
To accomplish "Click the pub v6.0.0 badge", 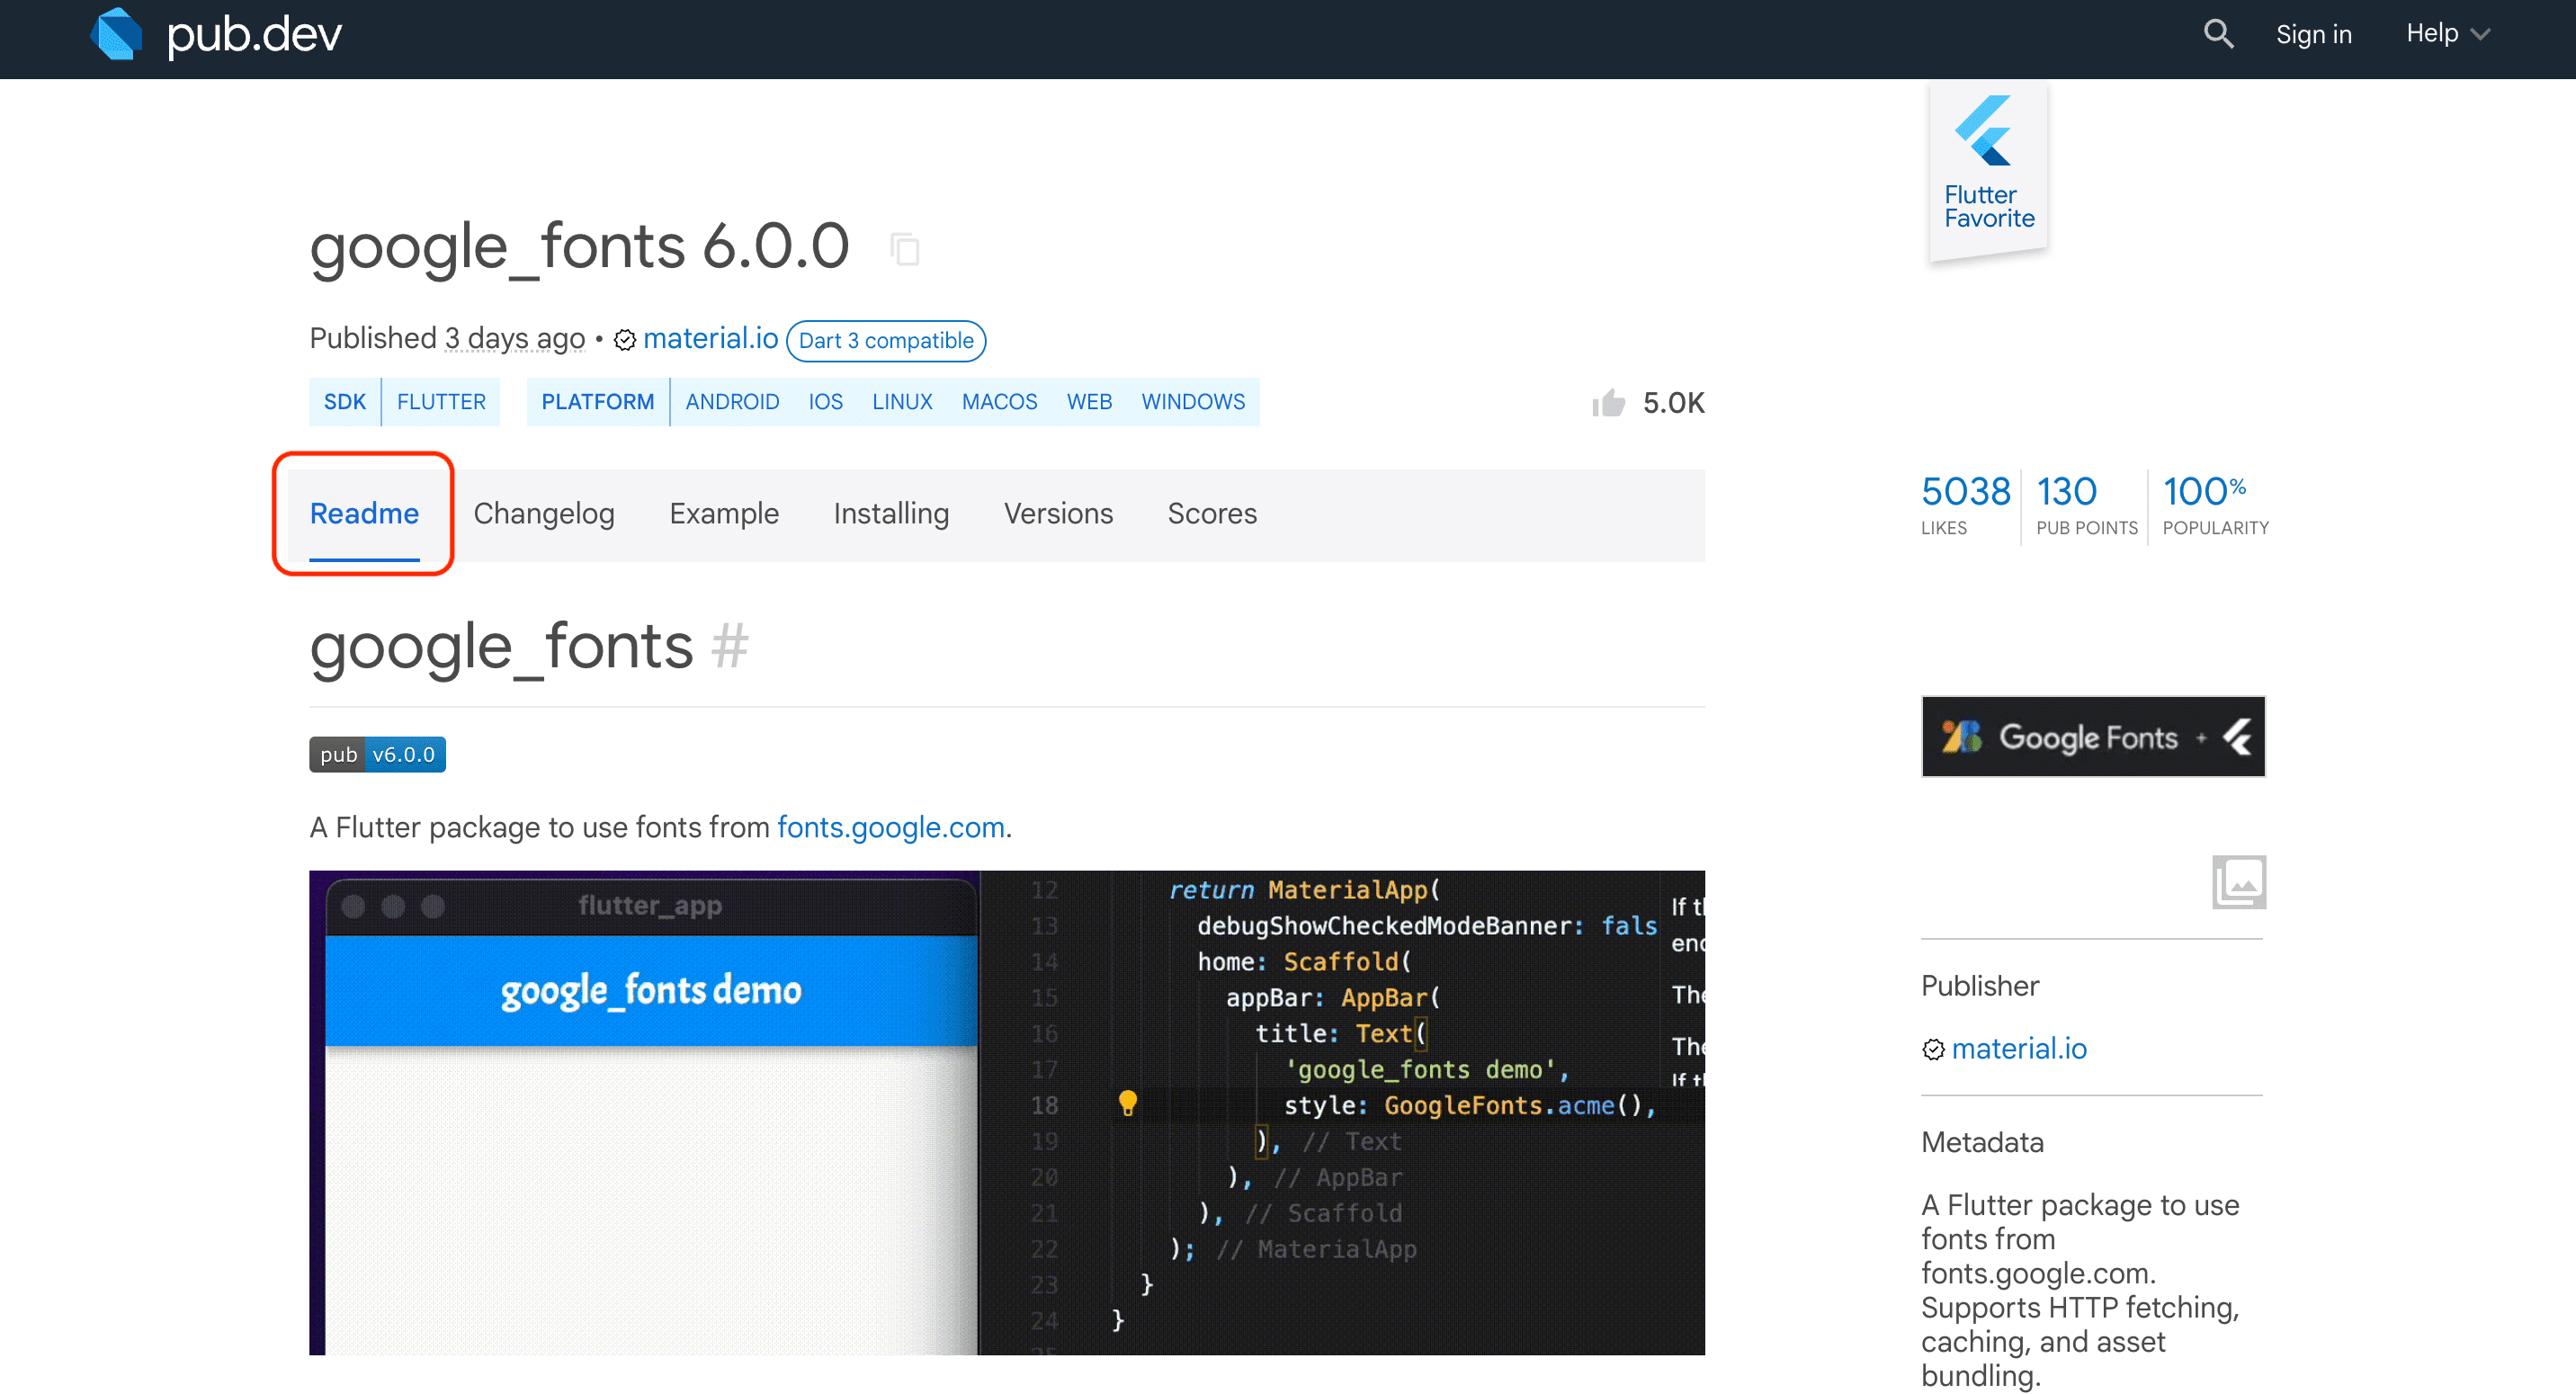I will coord(377,755).
